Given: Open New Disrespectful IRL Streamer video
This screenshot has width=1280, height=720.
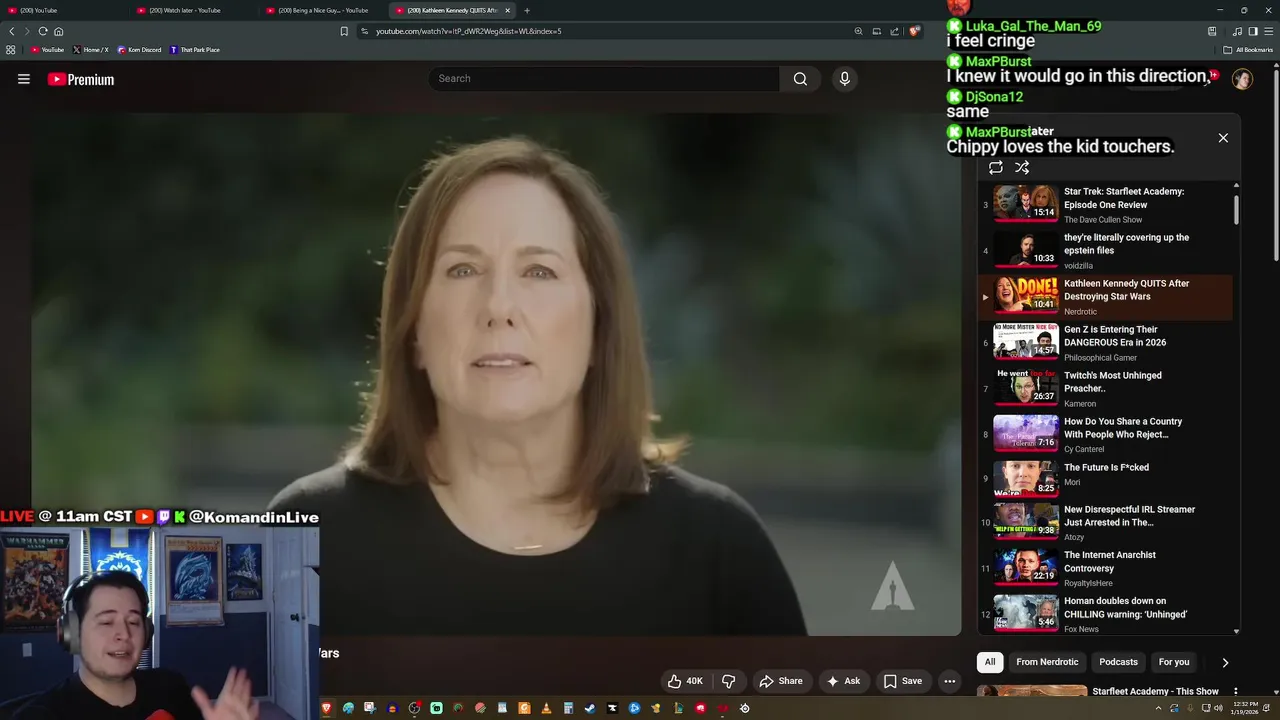Looking at the screenshot, I should tap(1105, 523).
